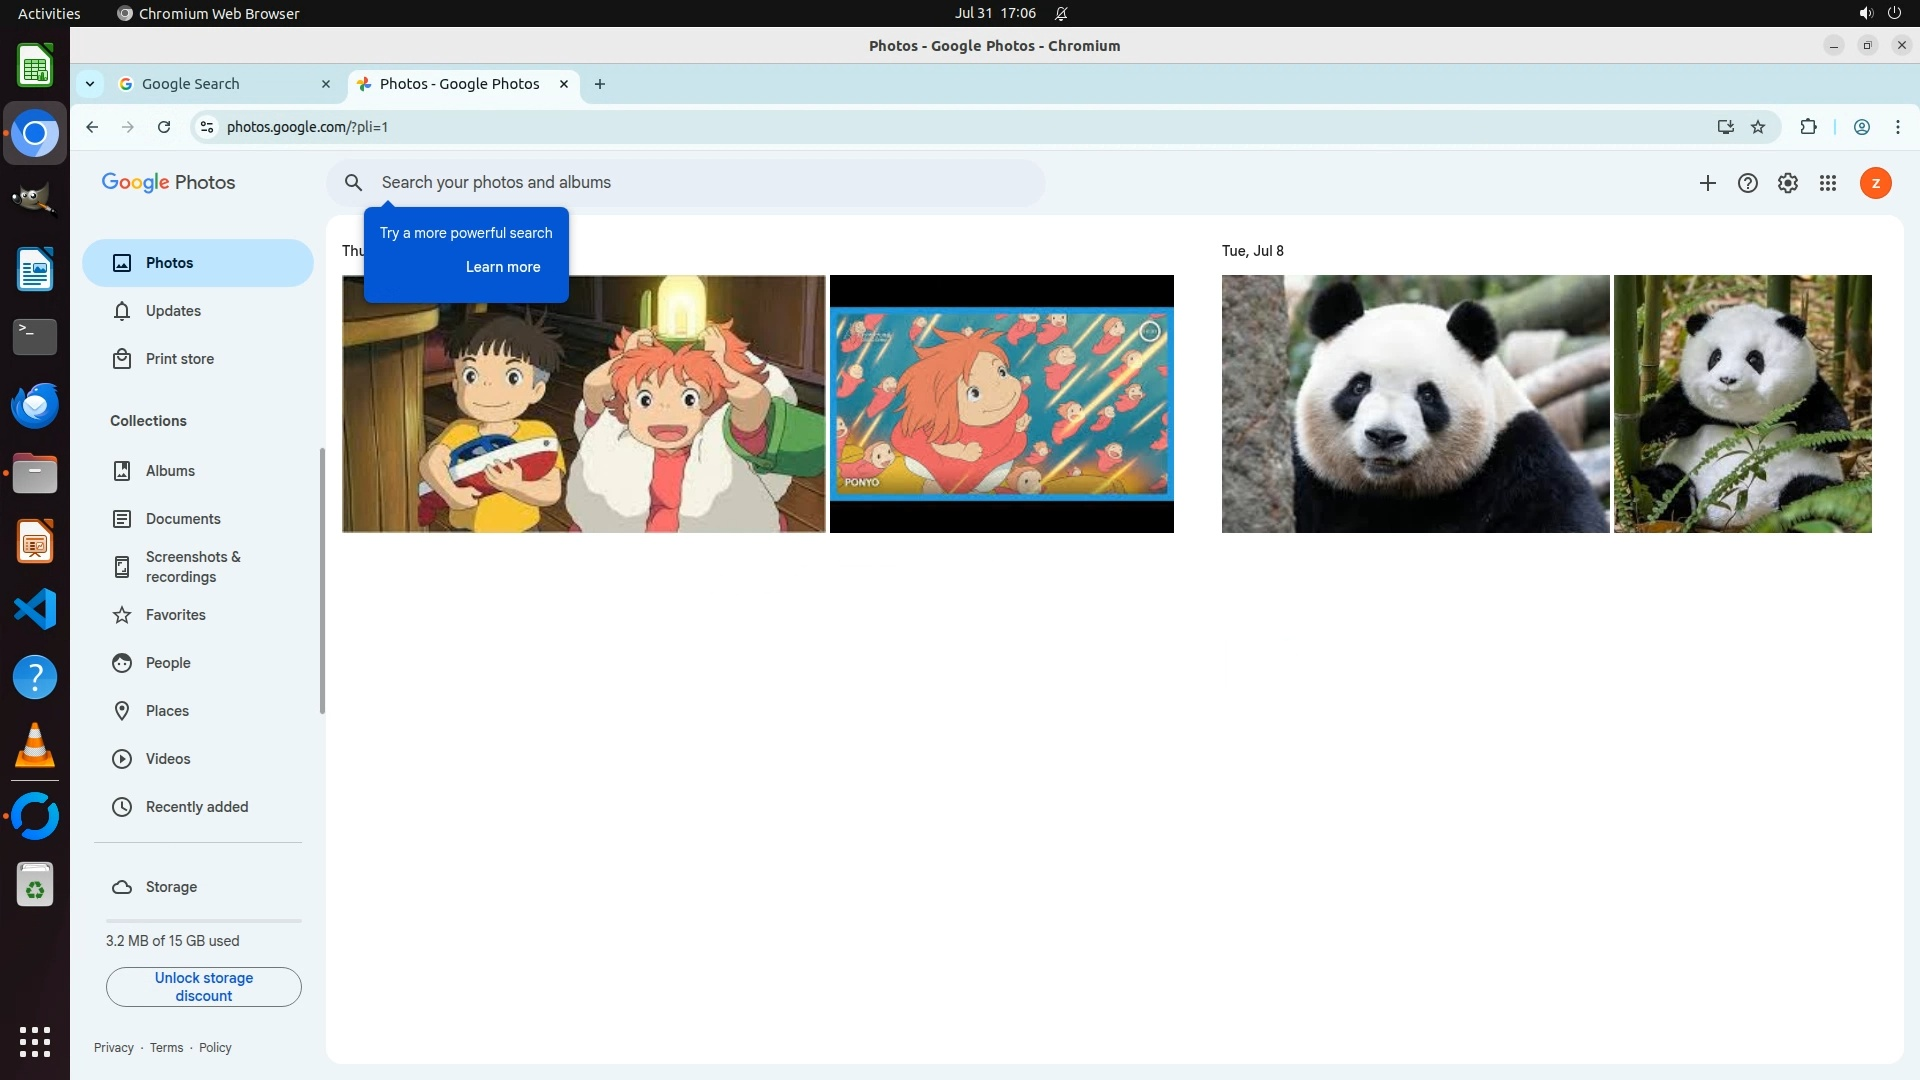Reload the page

(164, 127)
